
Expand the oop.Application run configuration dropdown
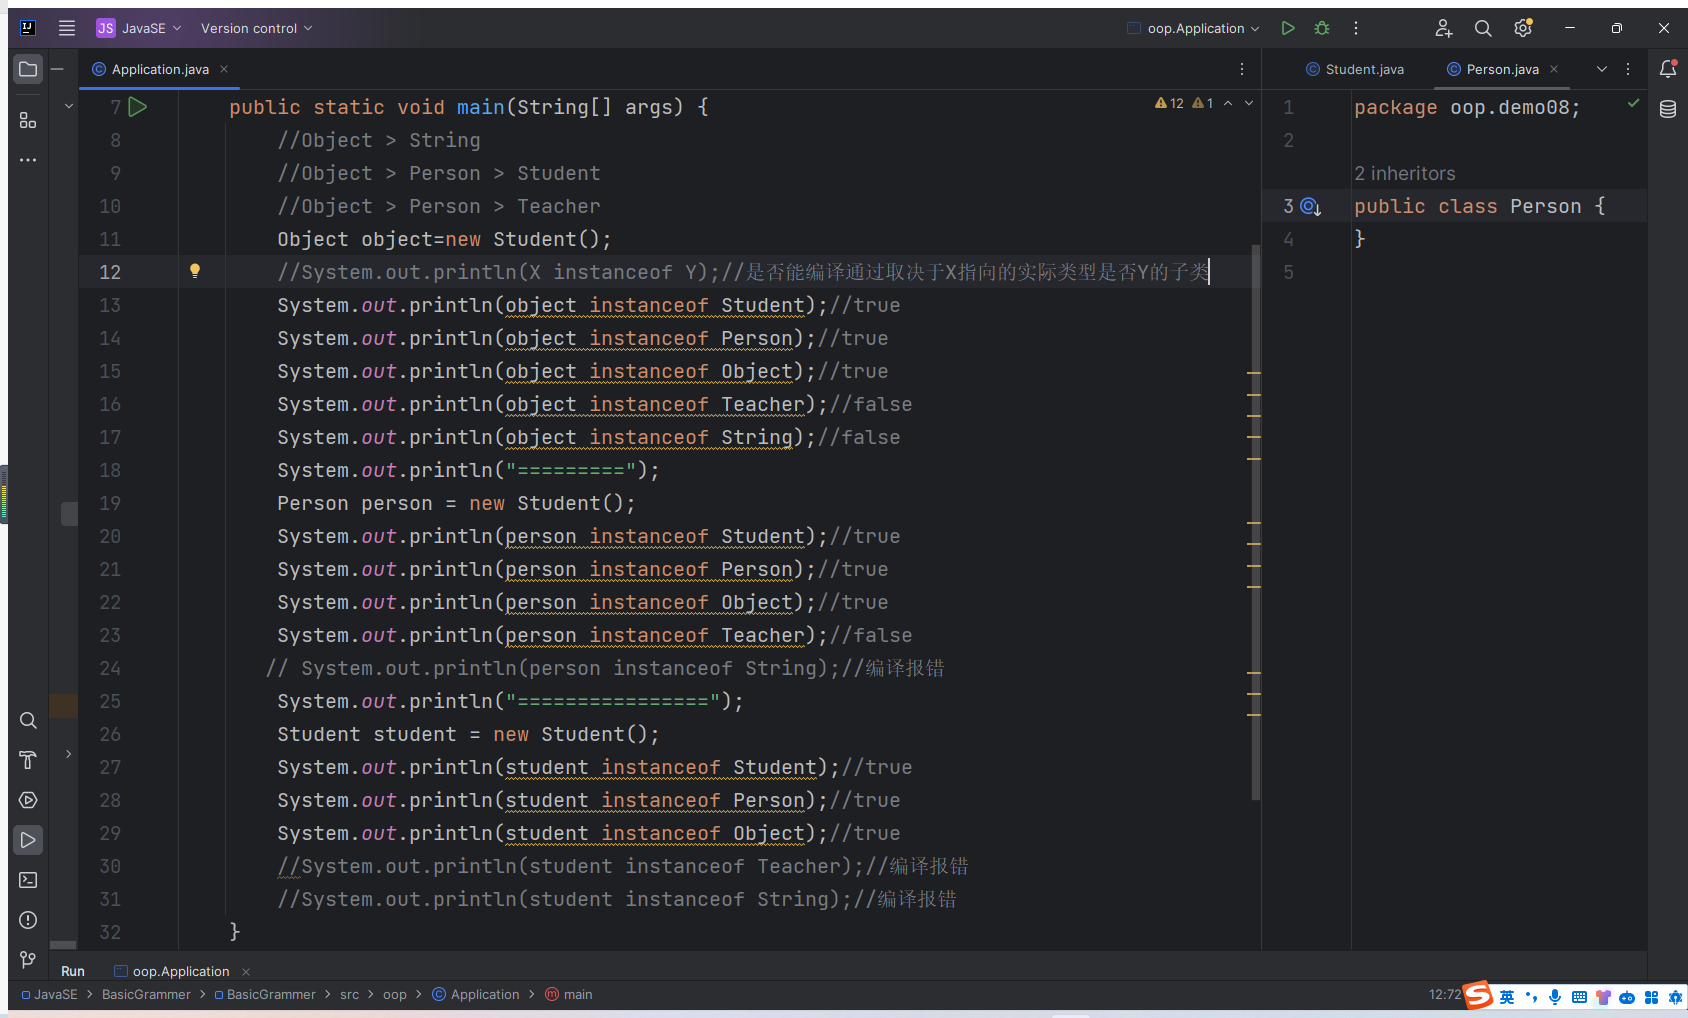click(1195, 28)
